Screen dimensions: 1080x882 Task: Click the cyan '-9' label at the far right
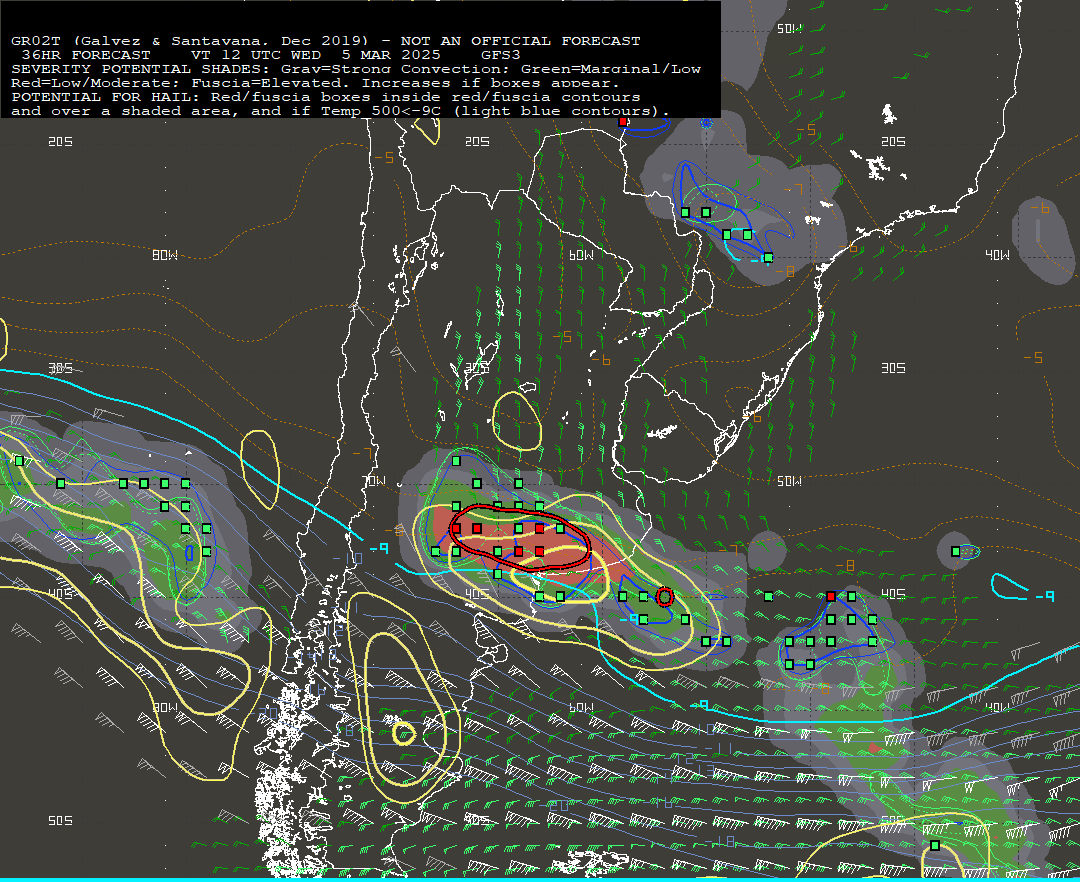click(x=1046, y=596)
